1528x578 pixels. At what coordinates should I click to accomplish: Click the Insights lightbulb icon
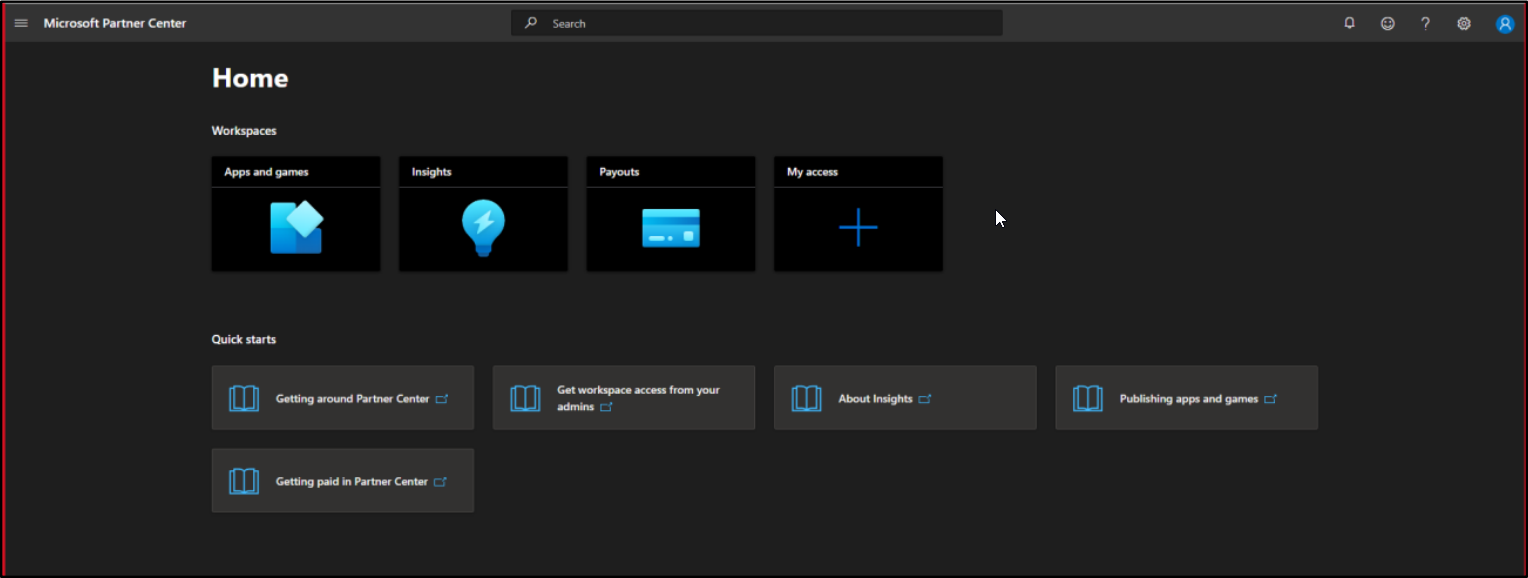pos(483,228)
